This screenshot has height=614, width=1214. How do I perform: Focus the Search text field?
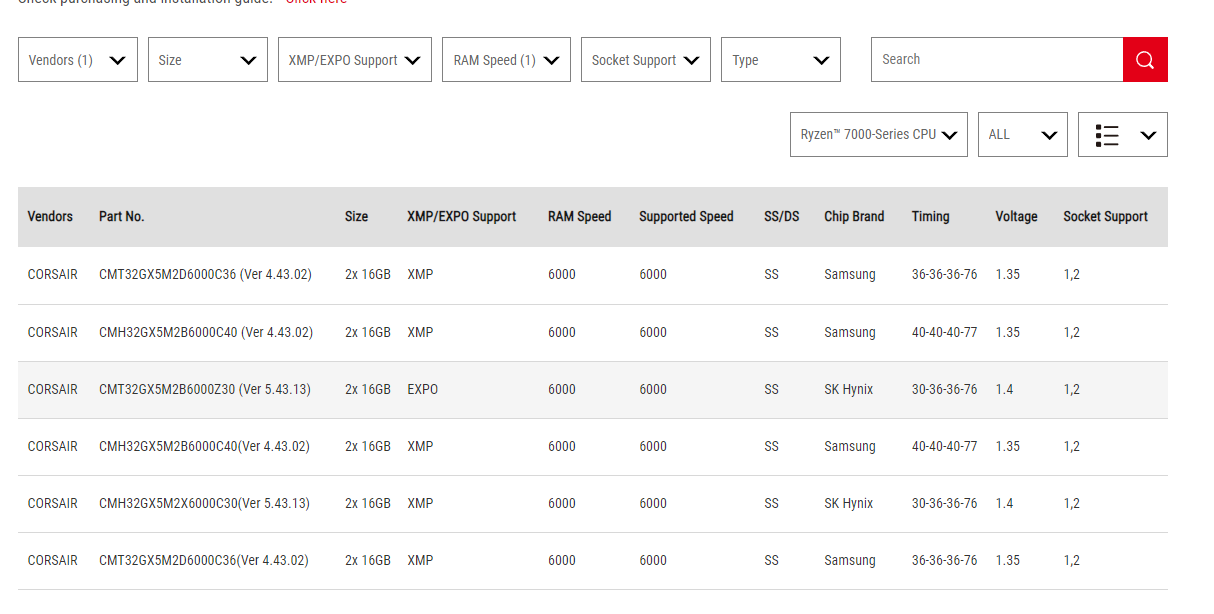coord(997,60)
